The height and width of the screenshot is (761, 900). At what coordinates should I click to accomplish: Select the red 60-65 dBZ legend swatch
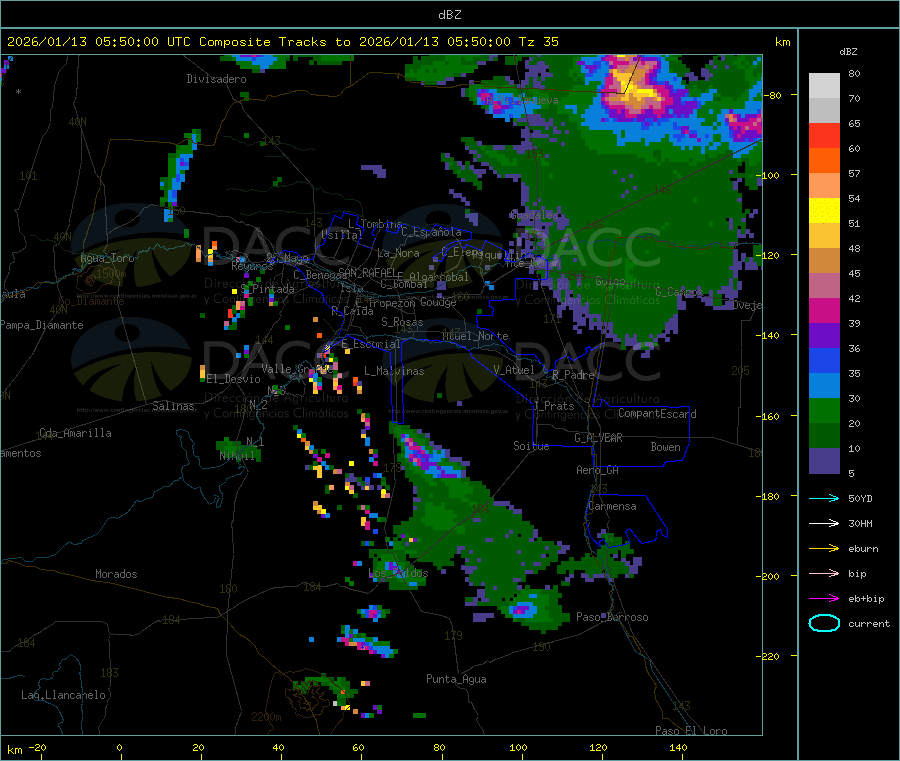coord(824,135)
